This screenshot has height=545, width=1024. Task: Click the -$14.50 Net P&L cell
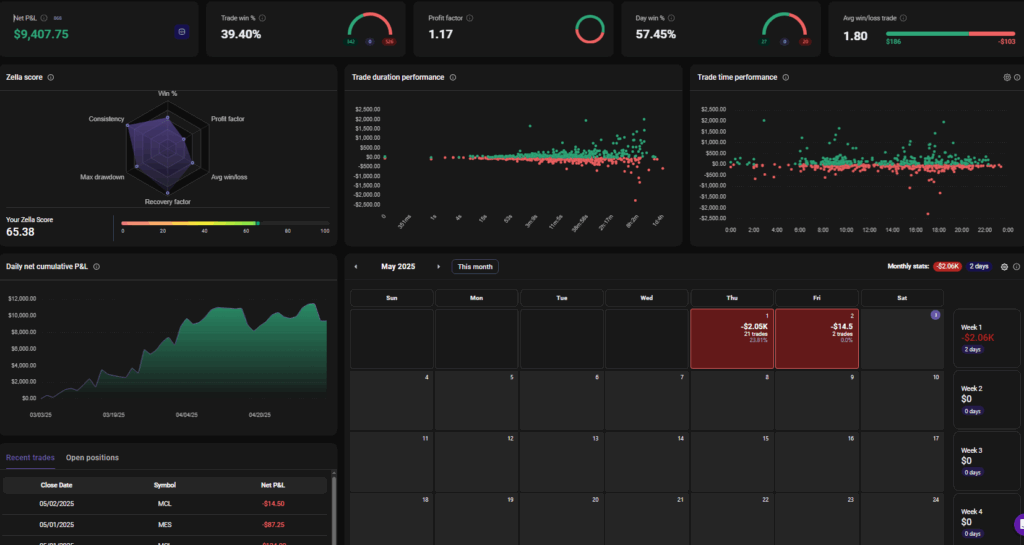tap(273, 504)
